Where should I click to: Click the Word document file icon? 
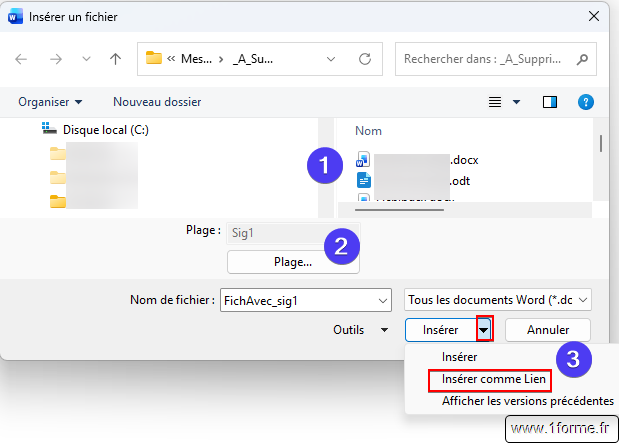click(x=363, y=160)
